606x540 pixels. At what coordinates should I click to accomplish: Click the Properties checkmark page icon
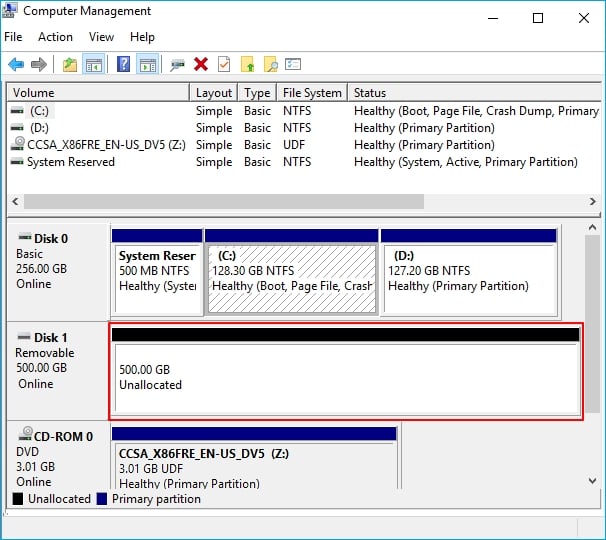[x=224, y=64]
